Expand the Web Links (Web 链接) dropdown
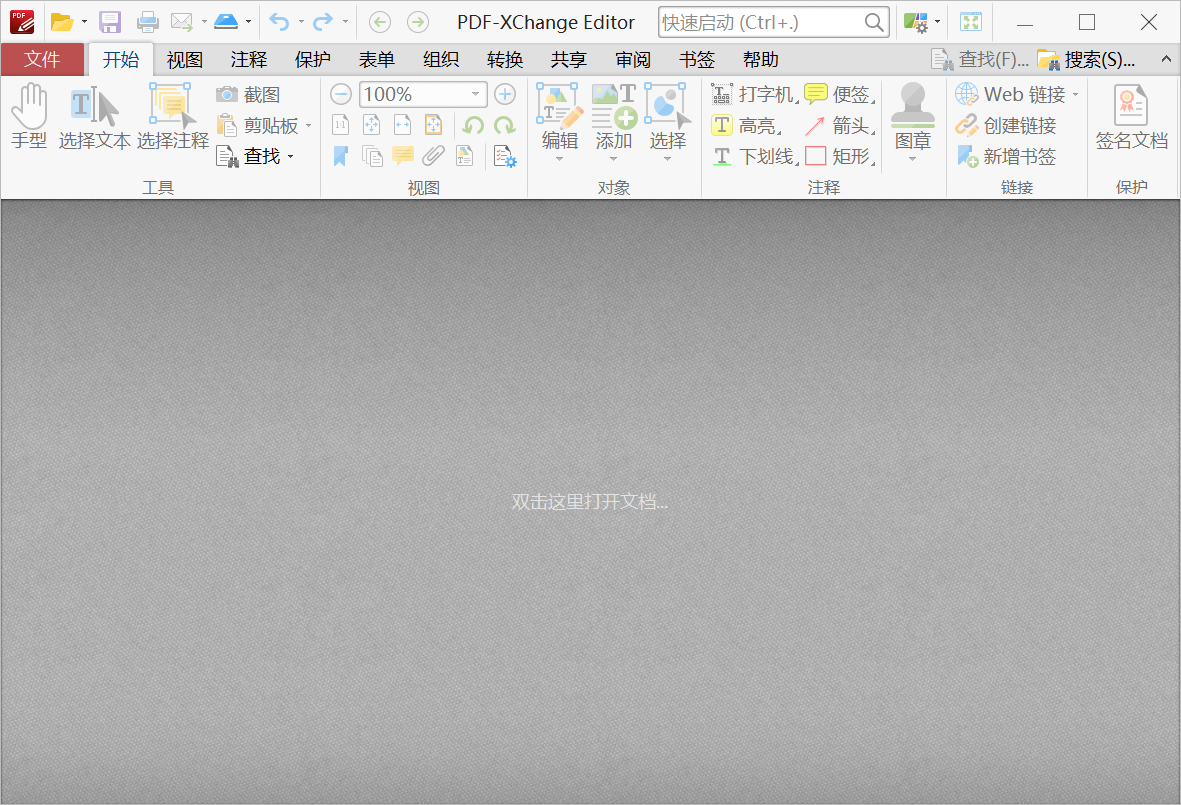Viewport: 1181px width, 805px height. pos(1076,95)
